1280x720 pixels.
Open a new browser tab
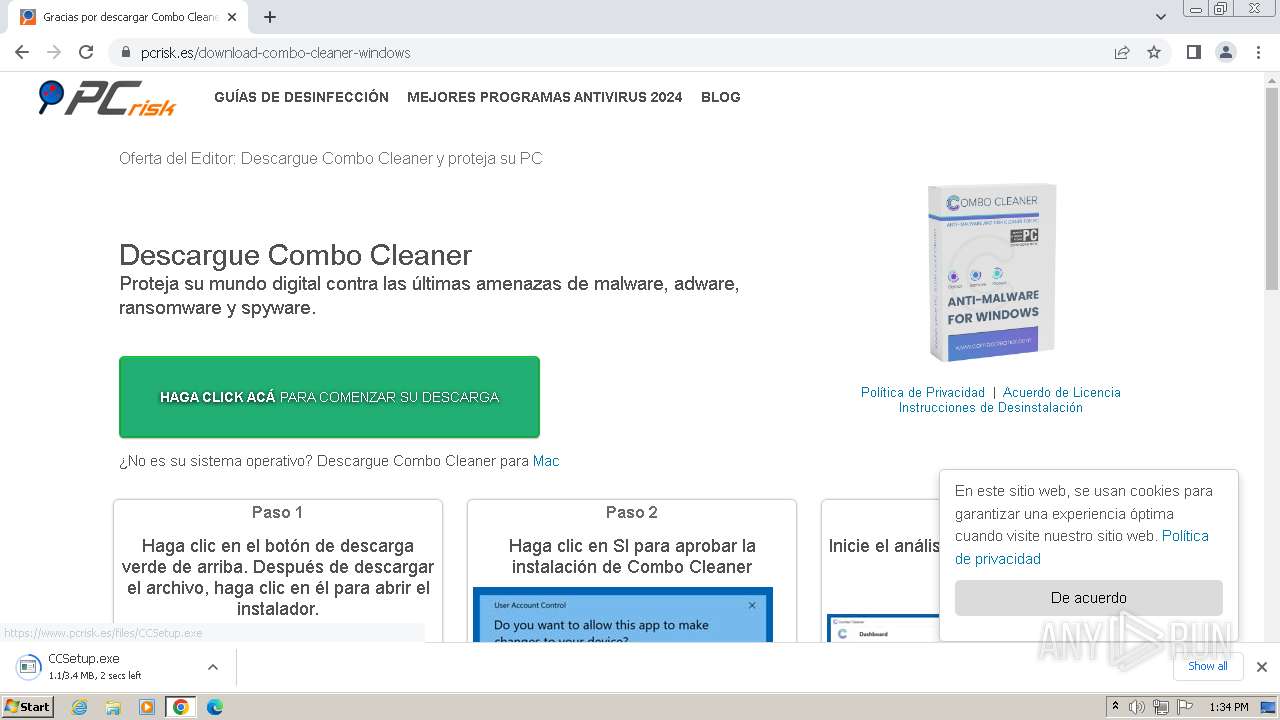[x=270, y=17]
